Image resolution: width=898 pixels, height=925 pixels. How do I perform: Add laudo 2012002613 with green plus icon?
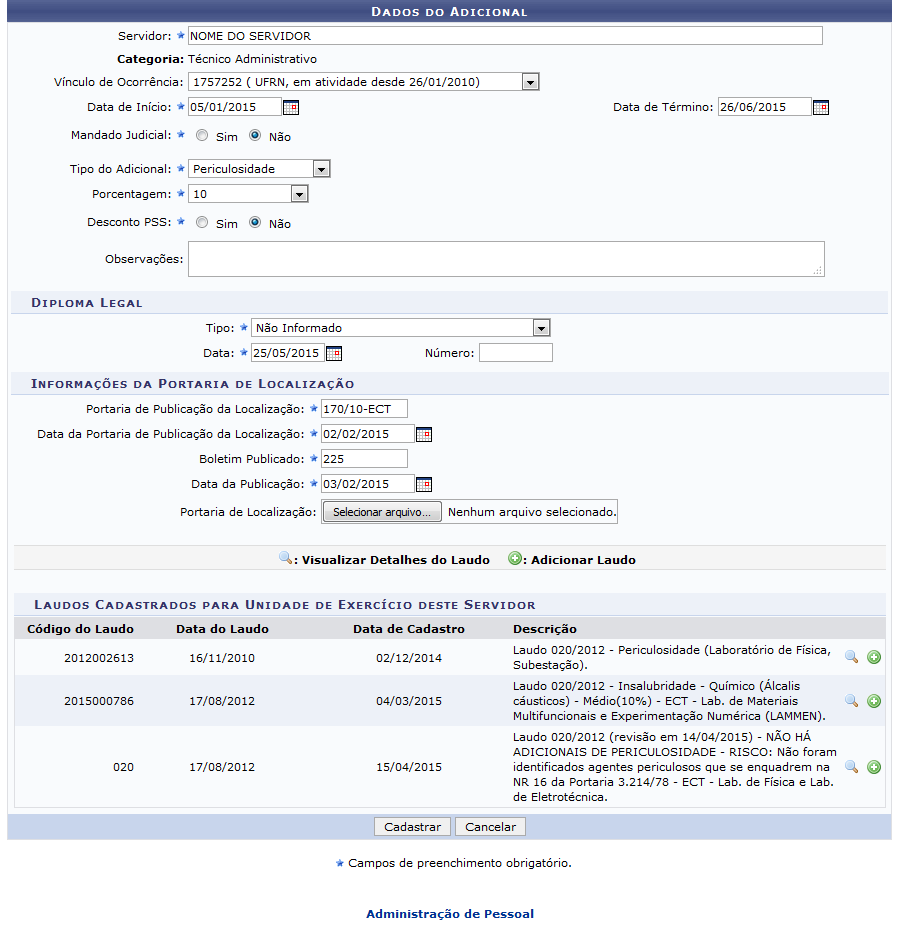(873, 657)
